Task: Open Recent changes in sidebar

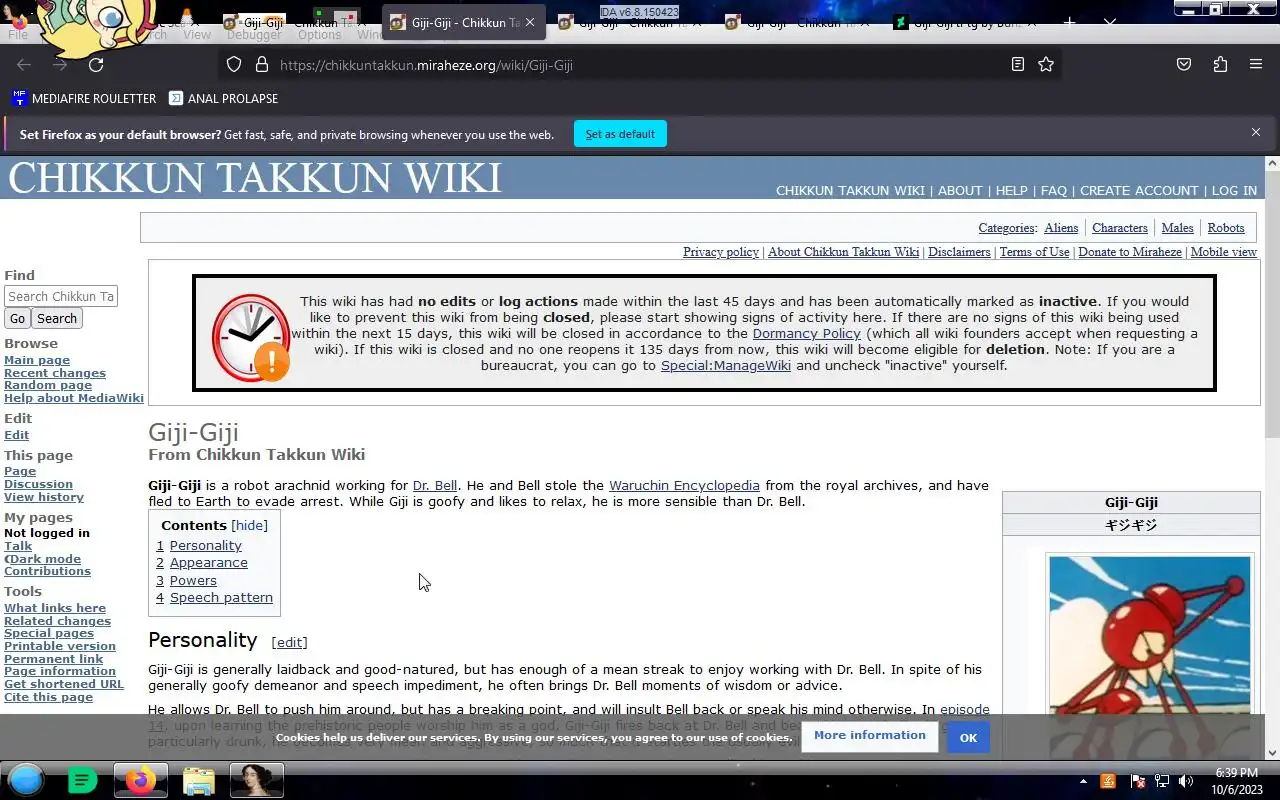Action: click(x=55, y=373)
